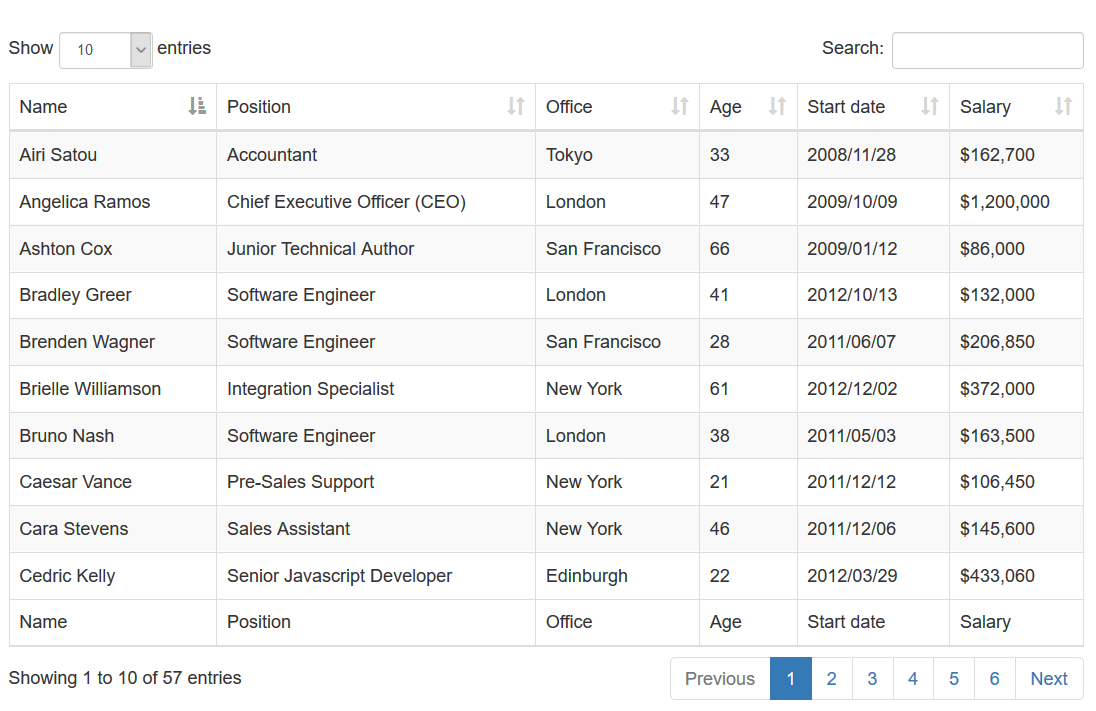Click the Showing 1 to 10 of 57 entries text
This screenshot has width=1096, height=711.
pyautogui.click(x=125, y=678)
